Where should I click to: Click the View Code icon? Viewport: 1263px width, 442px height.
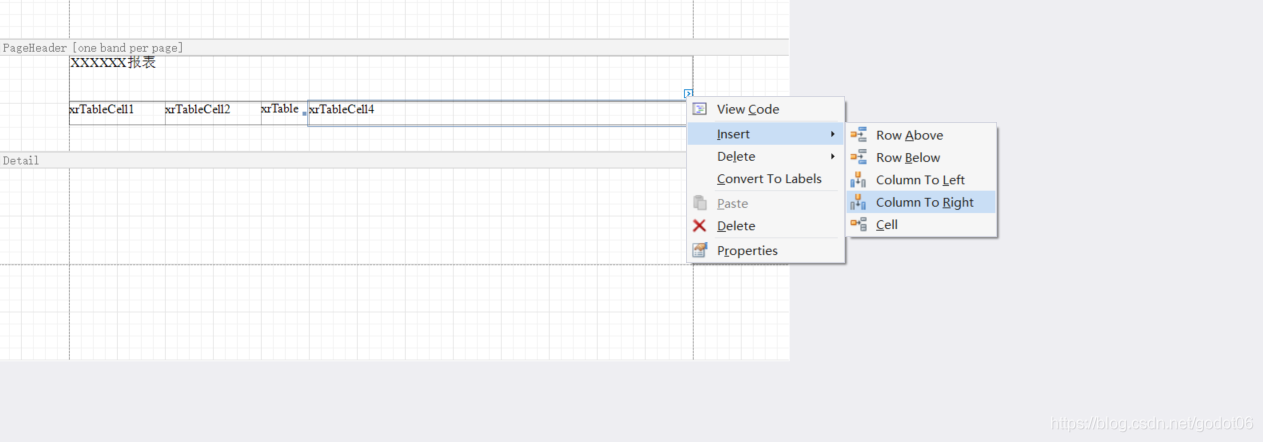tap(700, 109)
